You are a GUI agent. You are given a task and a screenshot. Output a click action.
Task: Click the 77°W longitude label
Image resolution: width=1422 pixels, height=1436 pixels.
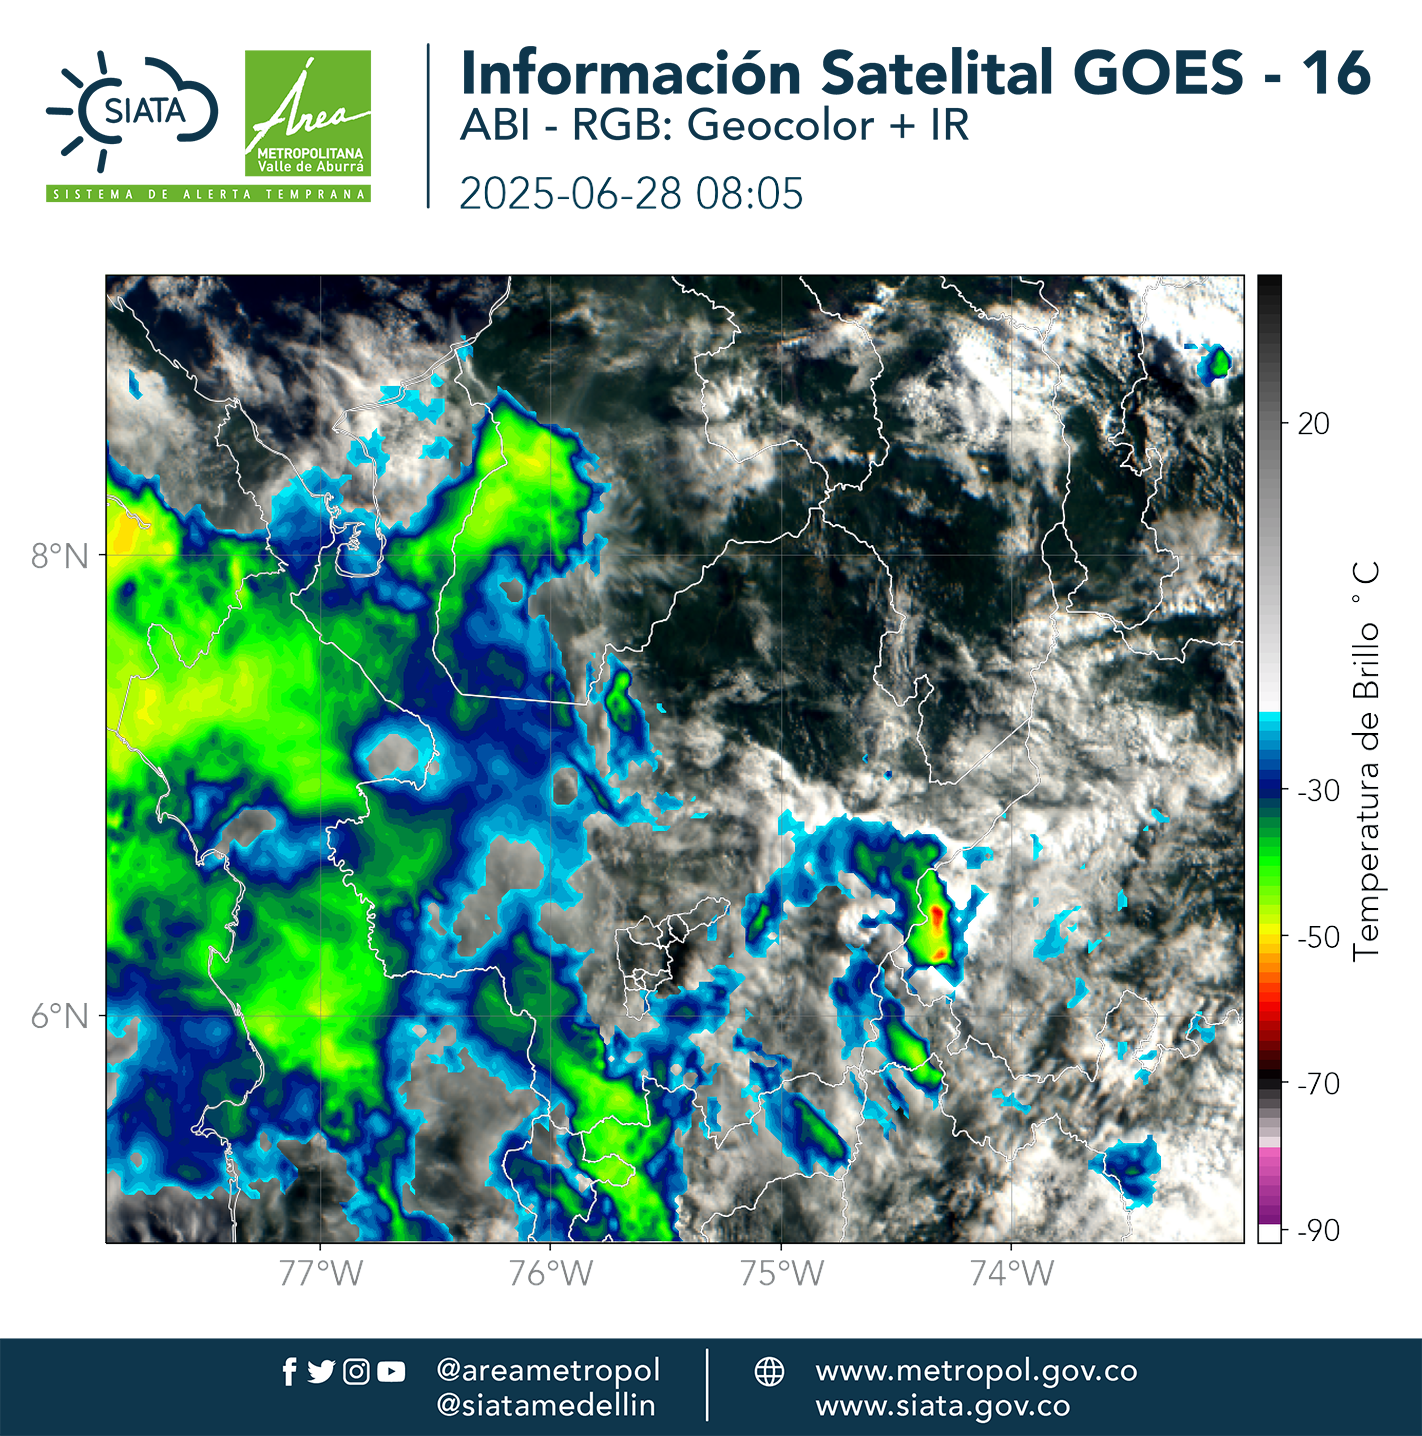(321, 1273)
